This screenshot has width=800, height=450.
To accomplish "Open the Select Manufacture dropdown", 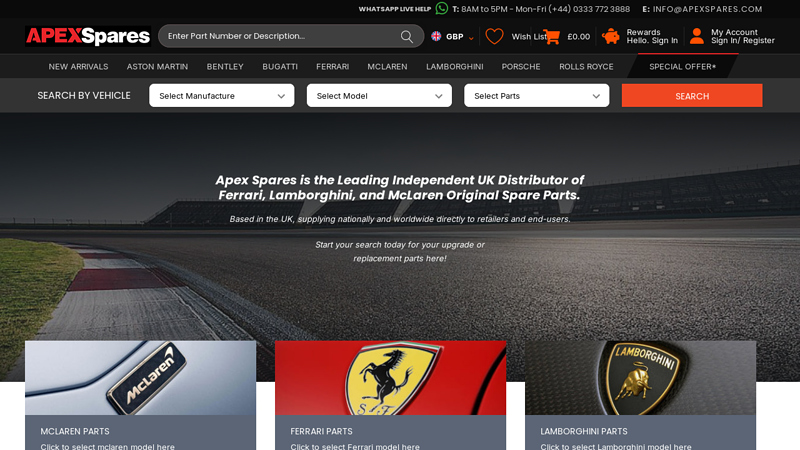I will click(221, 95).
